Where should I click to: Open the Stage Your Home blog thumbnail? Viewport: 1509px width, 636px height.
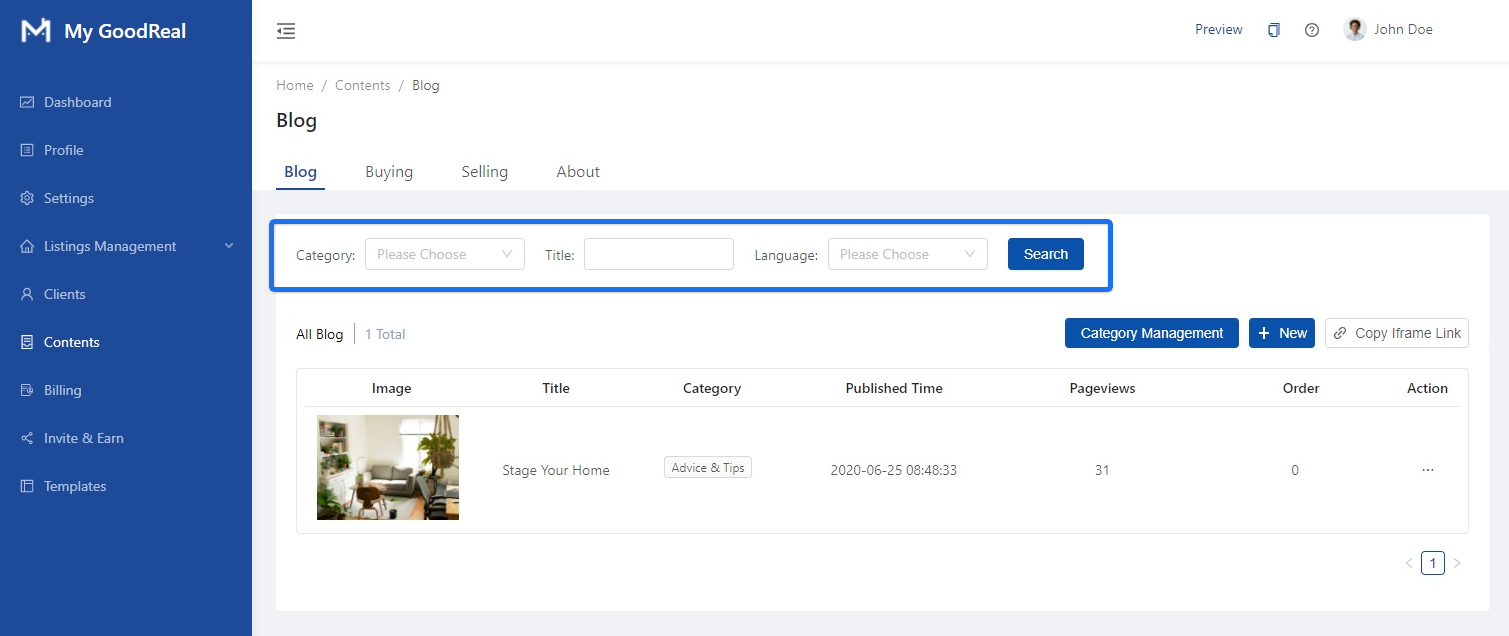point(388,468)
